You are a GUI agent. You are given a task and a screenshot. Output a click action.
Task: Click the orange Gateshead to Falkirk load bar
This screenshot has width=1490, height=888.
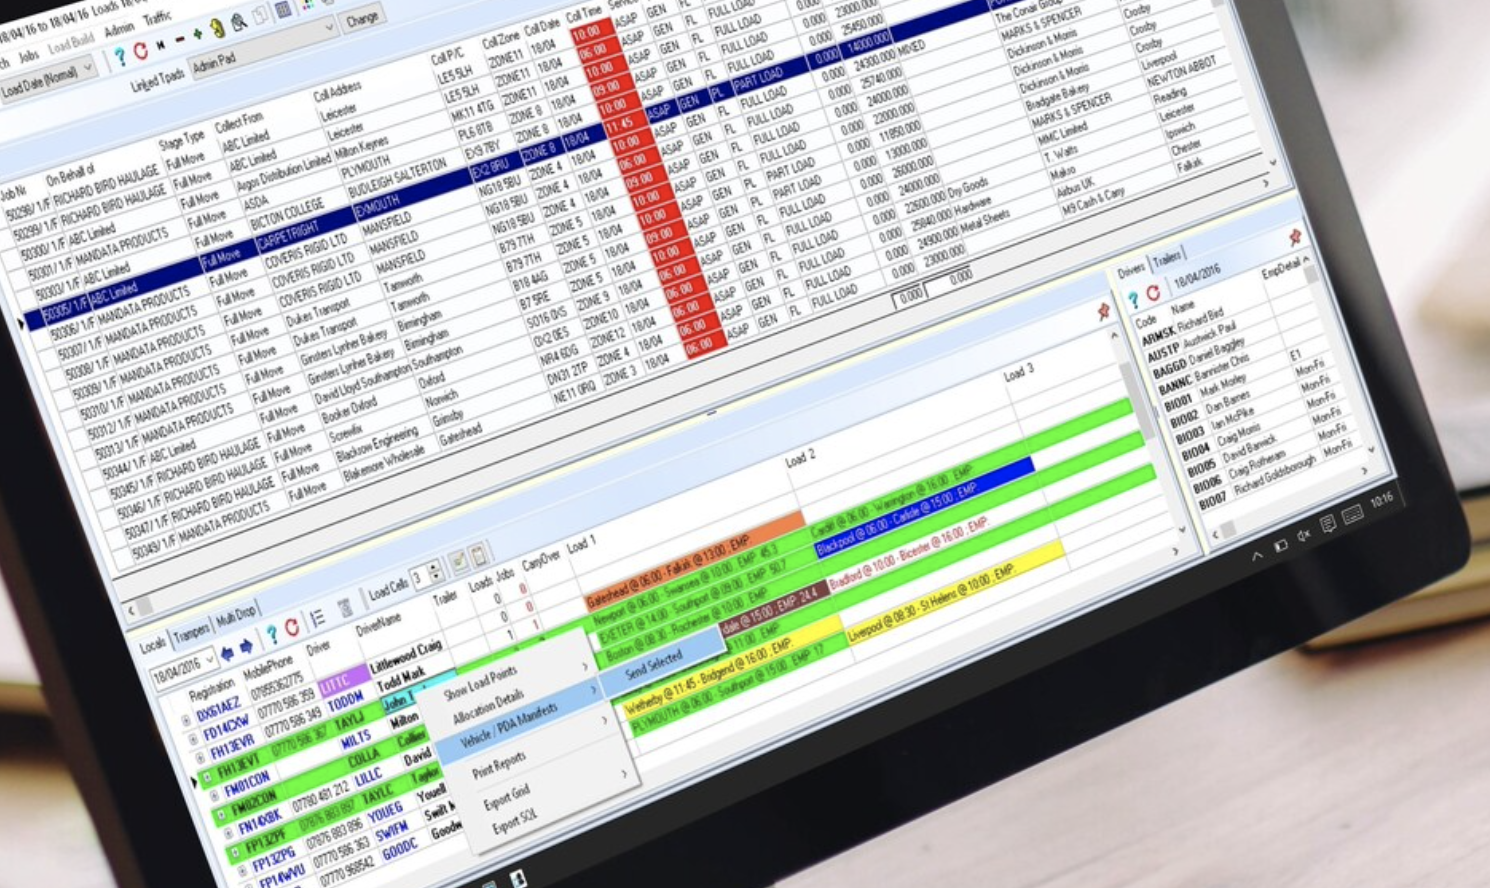click(x=694, y=561)
